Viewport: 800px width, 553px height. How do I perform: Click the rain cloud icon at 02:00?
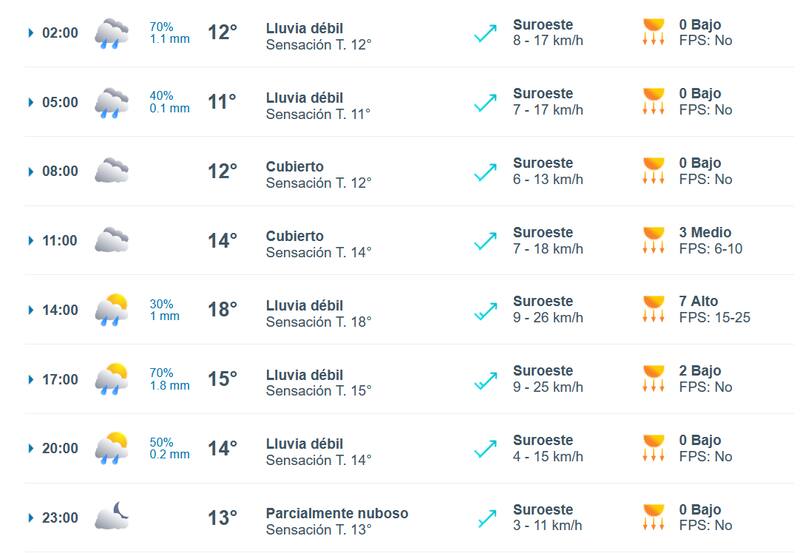pyautogui.click(x=111, y=33)
